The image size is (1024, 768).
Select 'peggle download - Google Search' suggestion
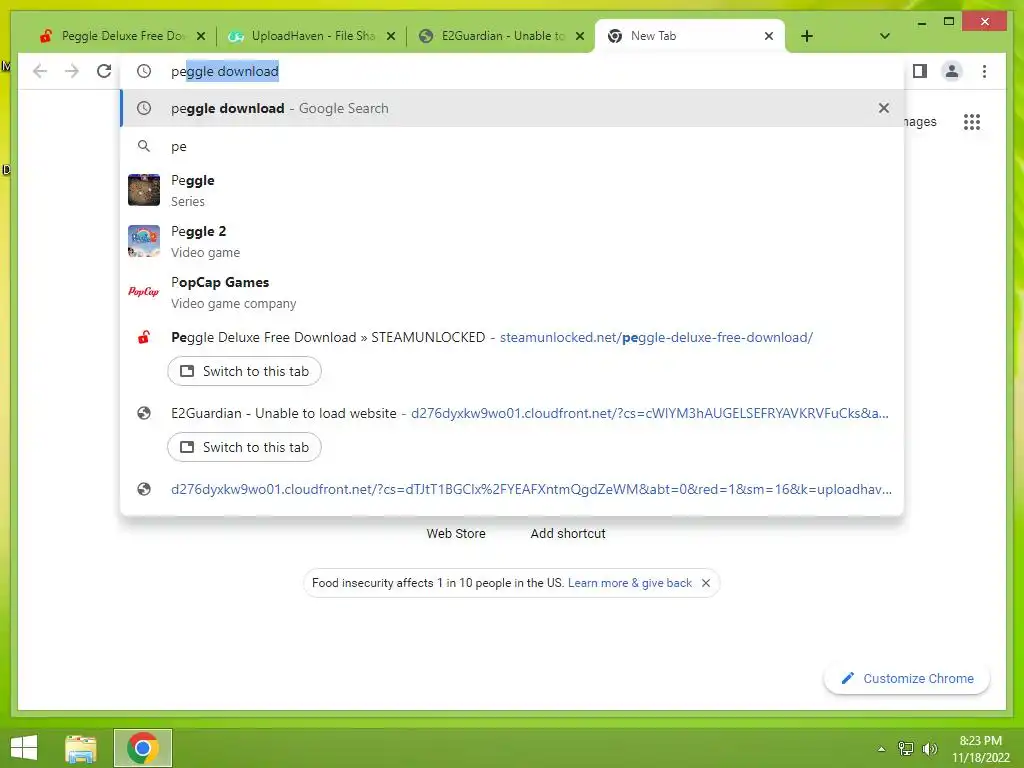pos(512,108)
